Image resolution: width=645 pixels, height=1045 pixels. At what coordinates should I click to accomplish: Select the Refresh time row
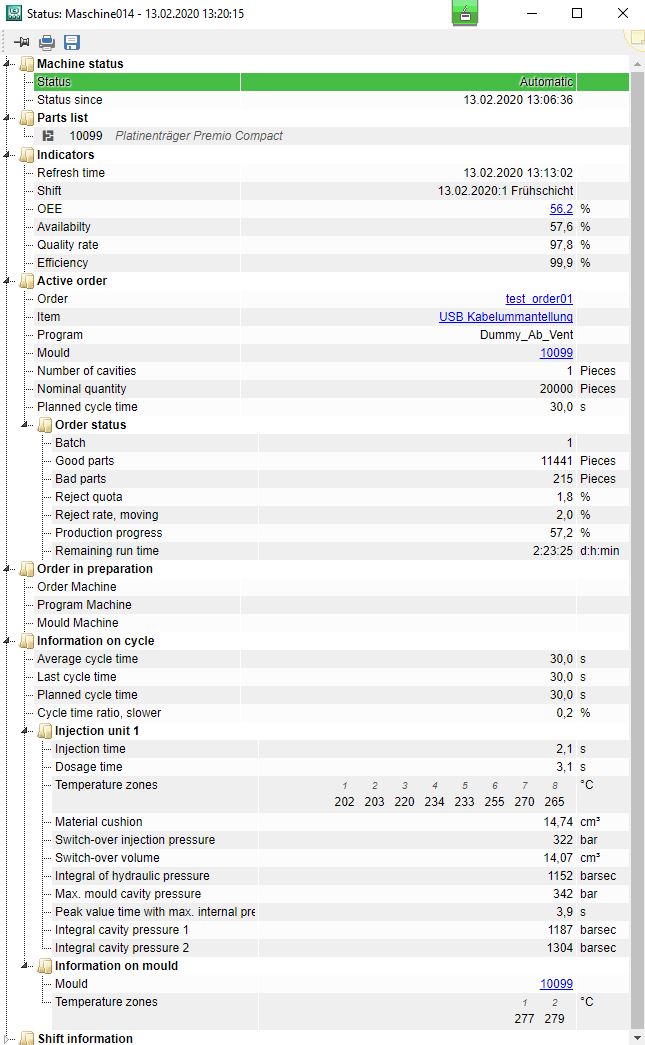(331, 173)
